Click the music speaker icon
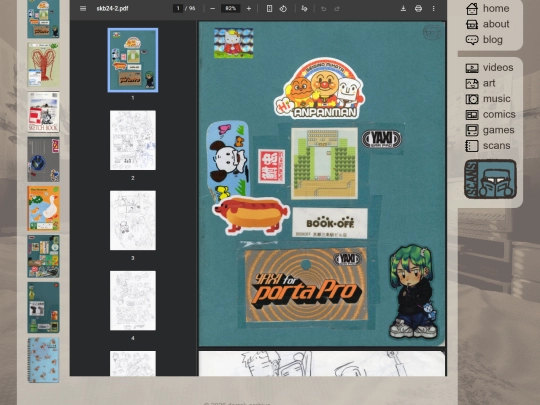 [x=472, y=99]
